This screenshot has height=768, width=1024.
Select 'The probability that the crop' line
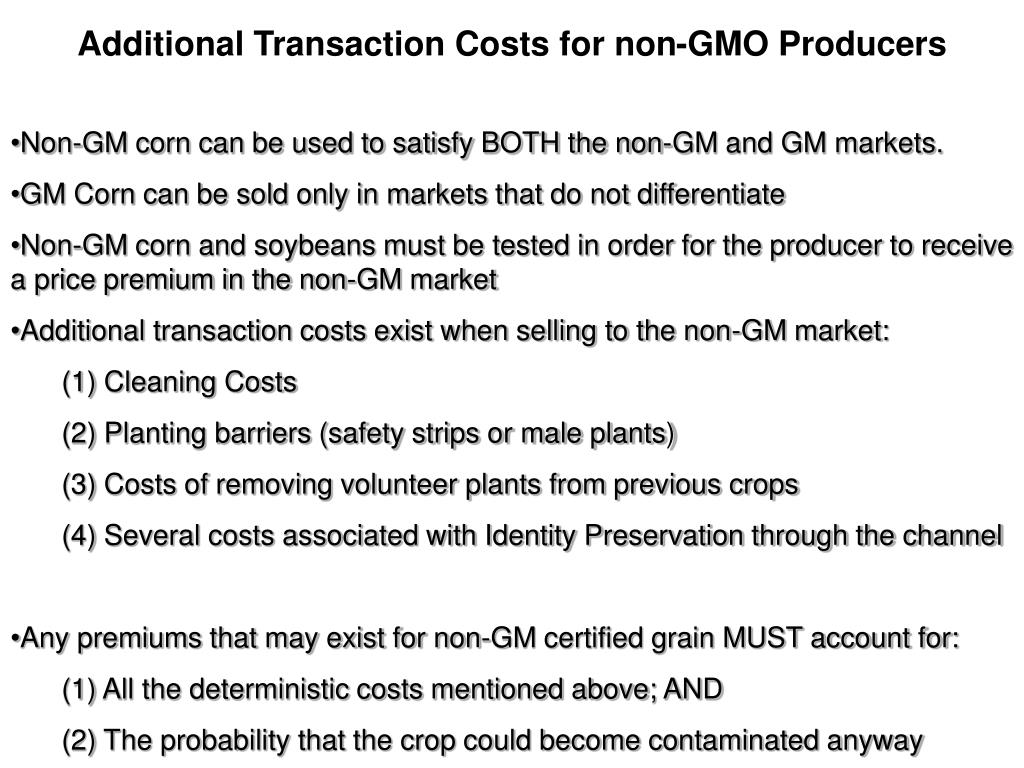pyautogui.click(x=492, y=741)
